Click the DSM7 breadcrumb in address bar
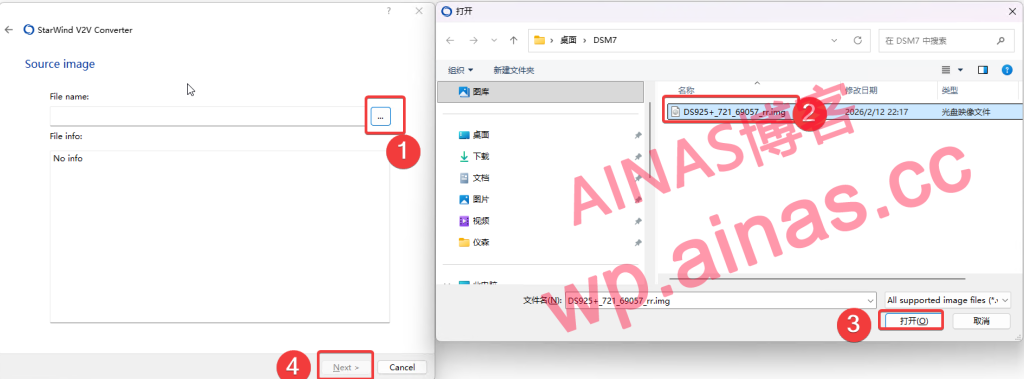Viewport: 1024px width, 379px height. [x=604, y=41]
